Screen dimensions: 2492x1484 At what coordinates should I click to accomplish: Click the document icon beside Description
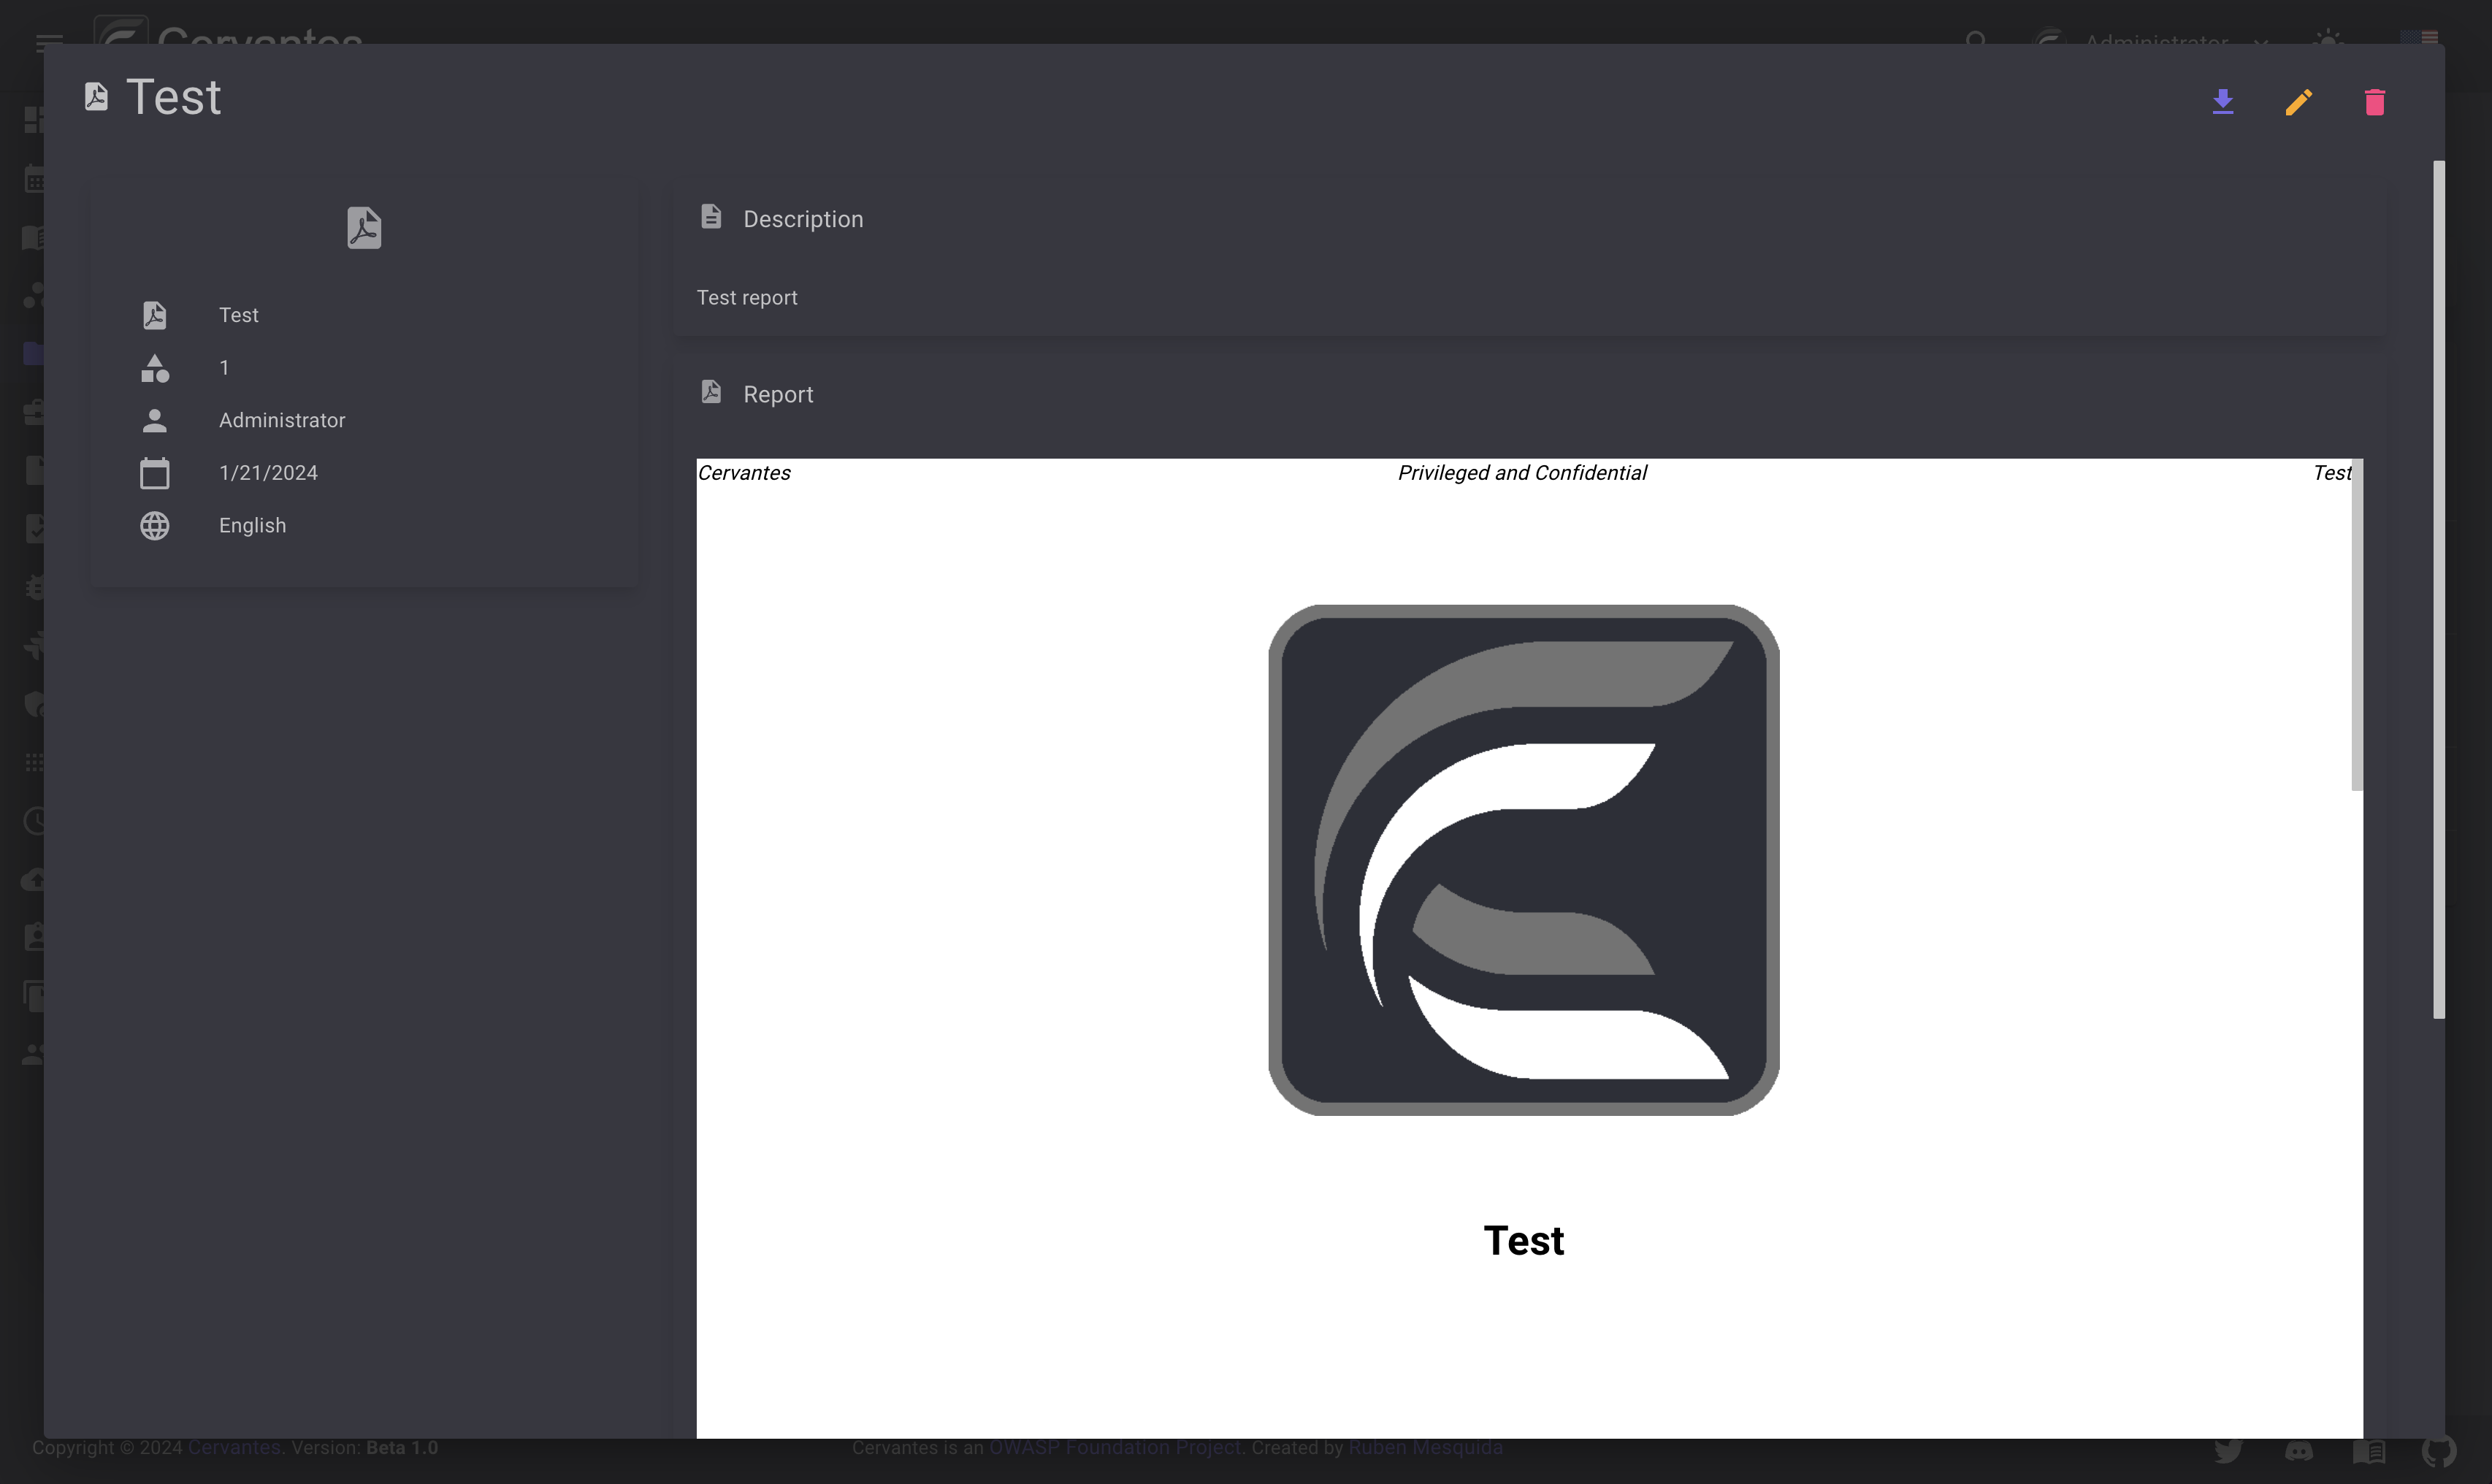(711, 216)
